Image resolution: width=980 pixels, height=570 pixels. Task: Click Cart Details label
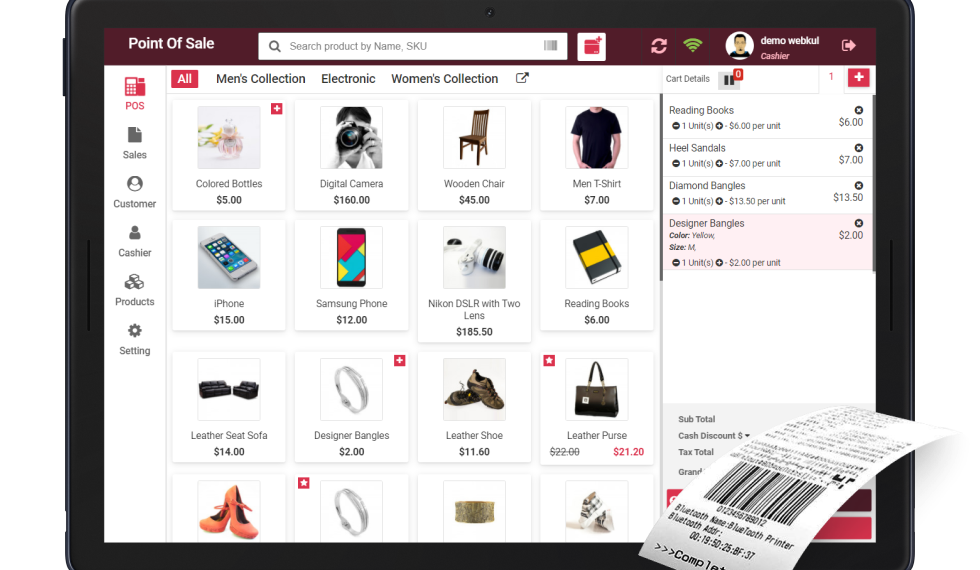[x=688, y=79]
